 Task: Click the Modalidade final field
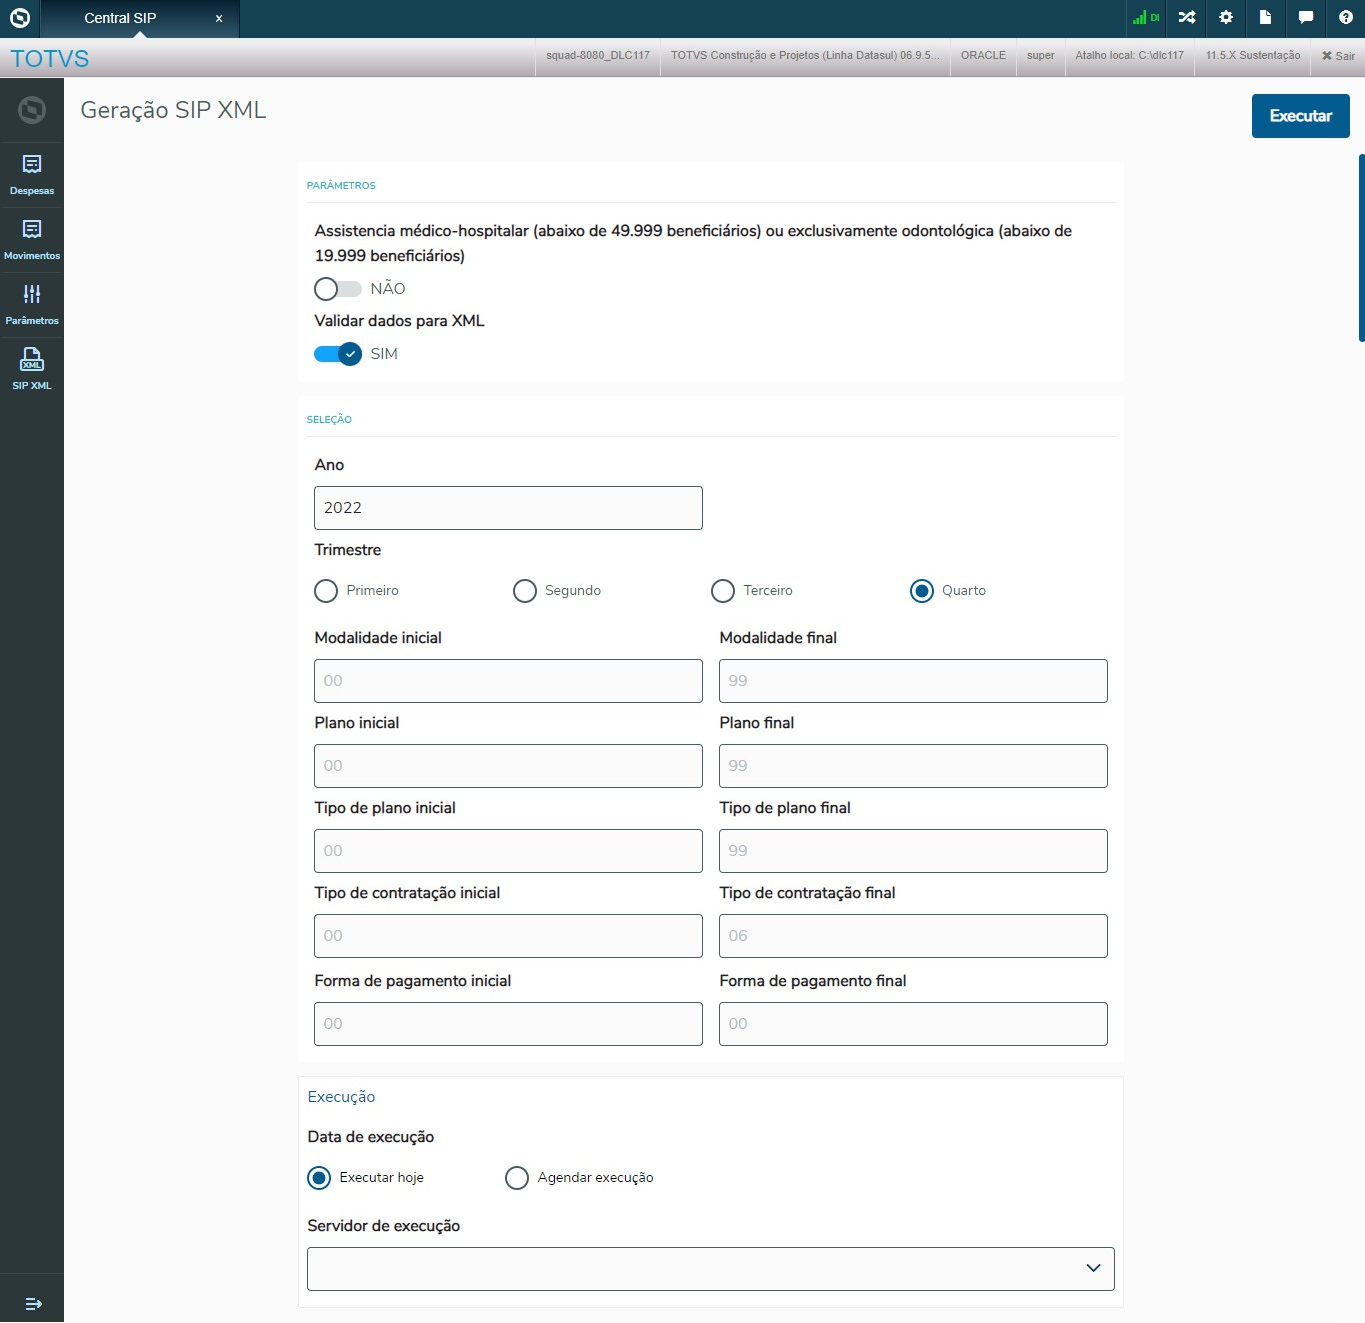pyautogui.click(x=913, y=681)
